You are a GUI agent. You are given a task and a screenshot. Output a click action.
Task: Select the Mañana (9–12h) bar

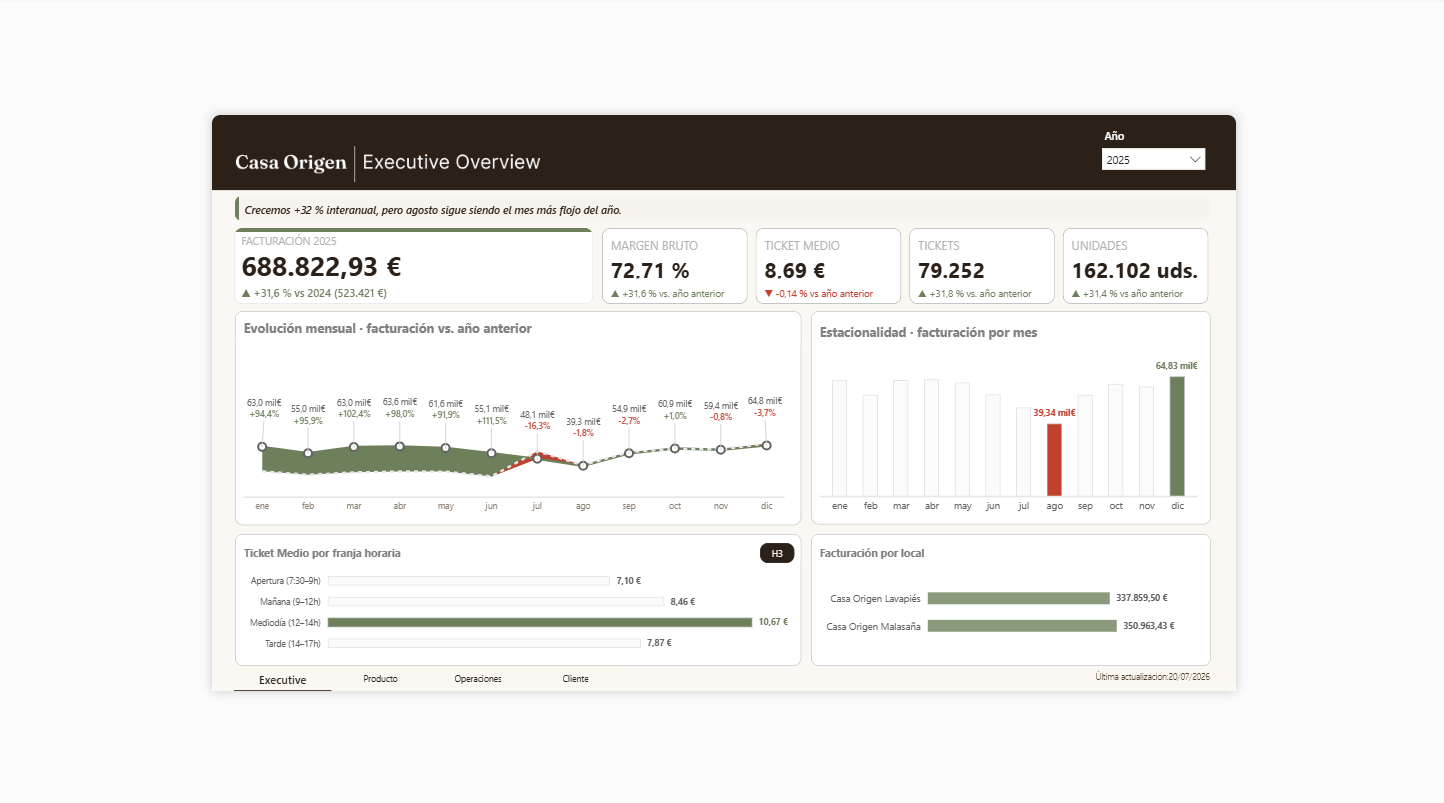coord(496,602)
